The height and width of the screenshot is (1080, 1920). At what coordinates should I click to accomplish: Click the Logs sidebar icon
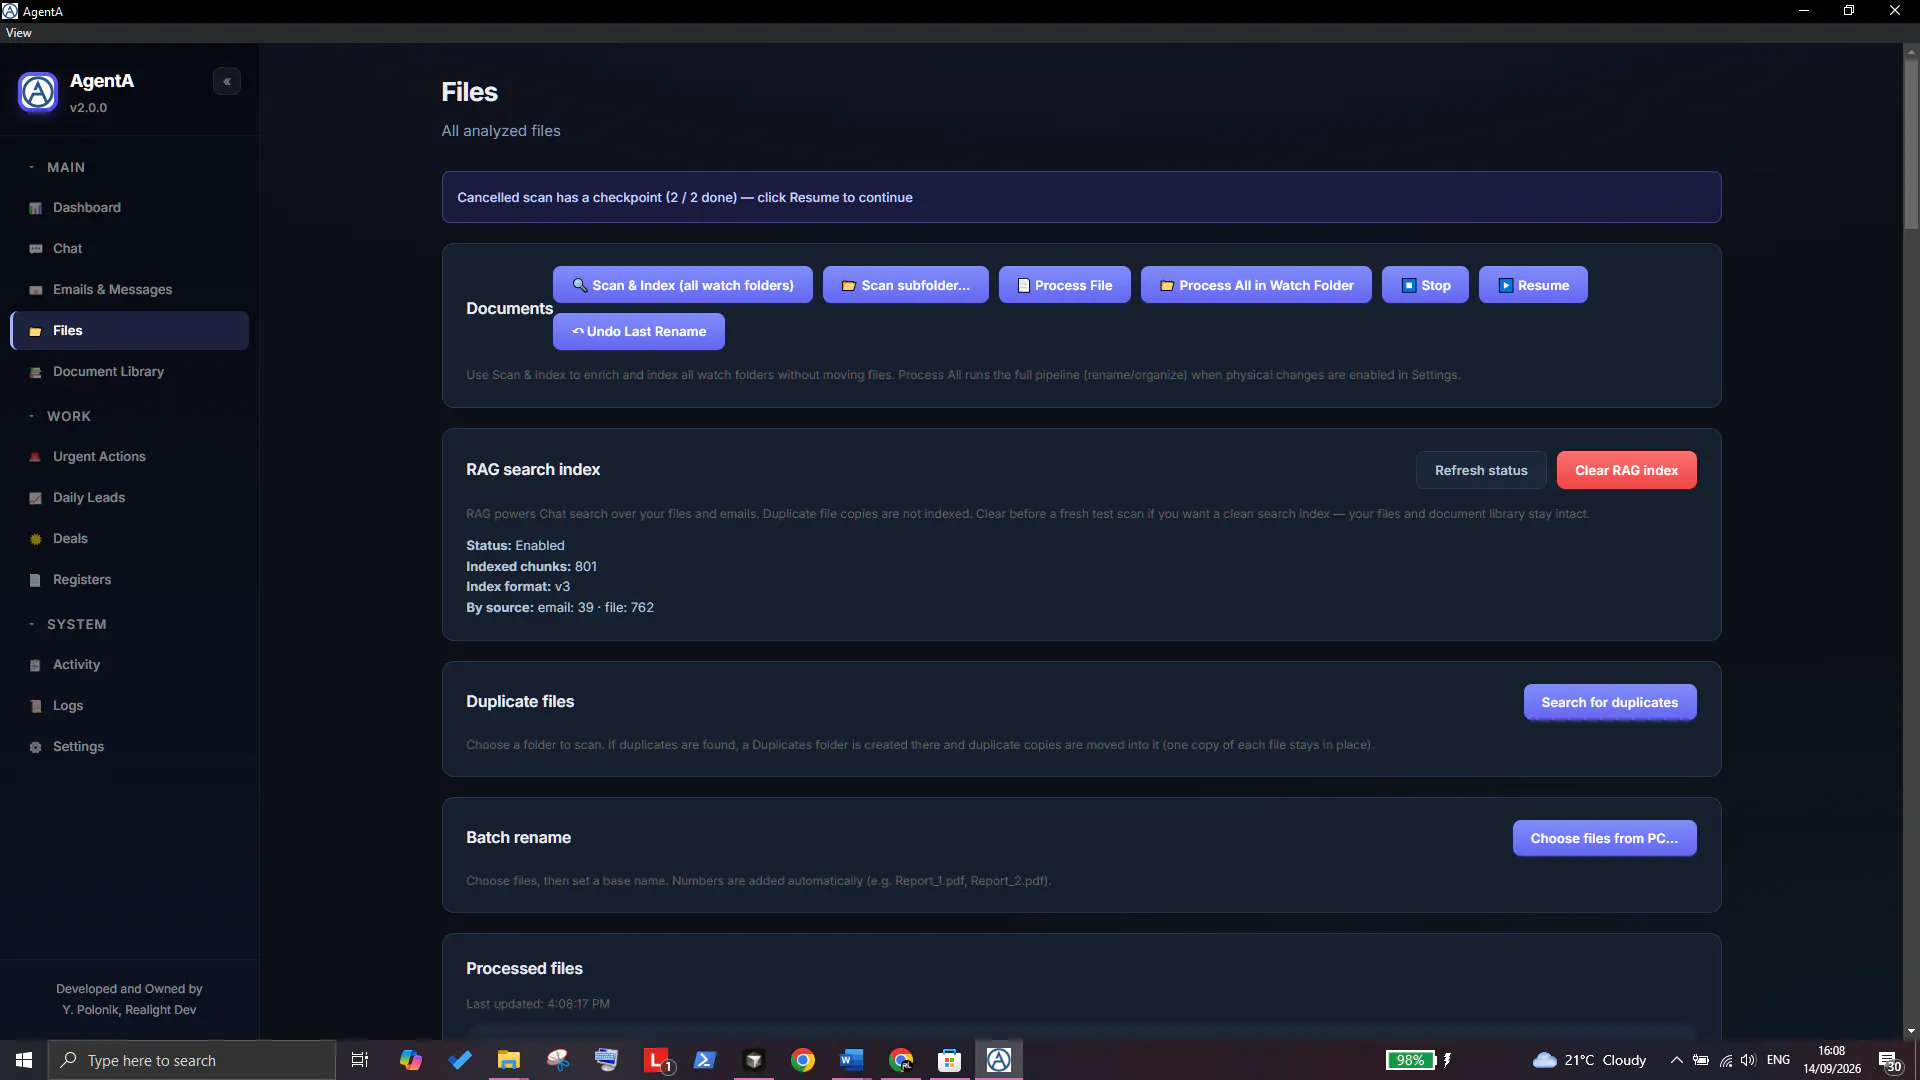click(35, 706)
